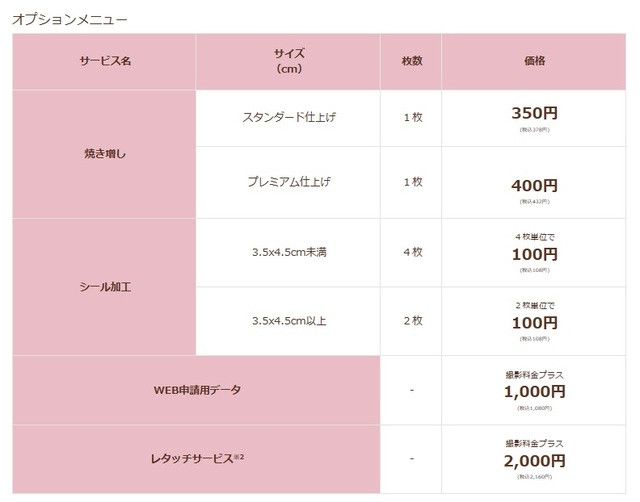This screenshot has width=640, height=502.
Task: Click the 3.5x4.5cm未満 size cell
Action: [x=288, y=252]
